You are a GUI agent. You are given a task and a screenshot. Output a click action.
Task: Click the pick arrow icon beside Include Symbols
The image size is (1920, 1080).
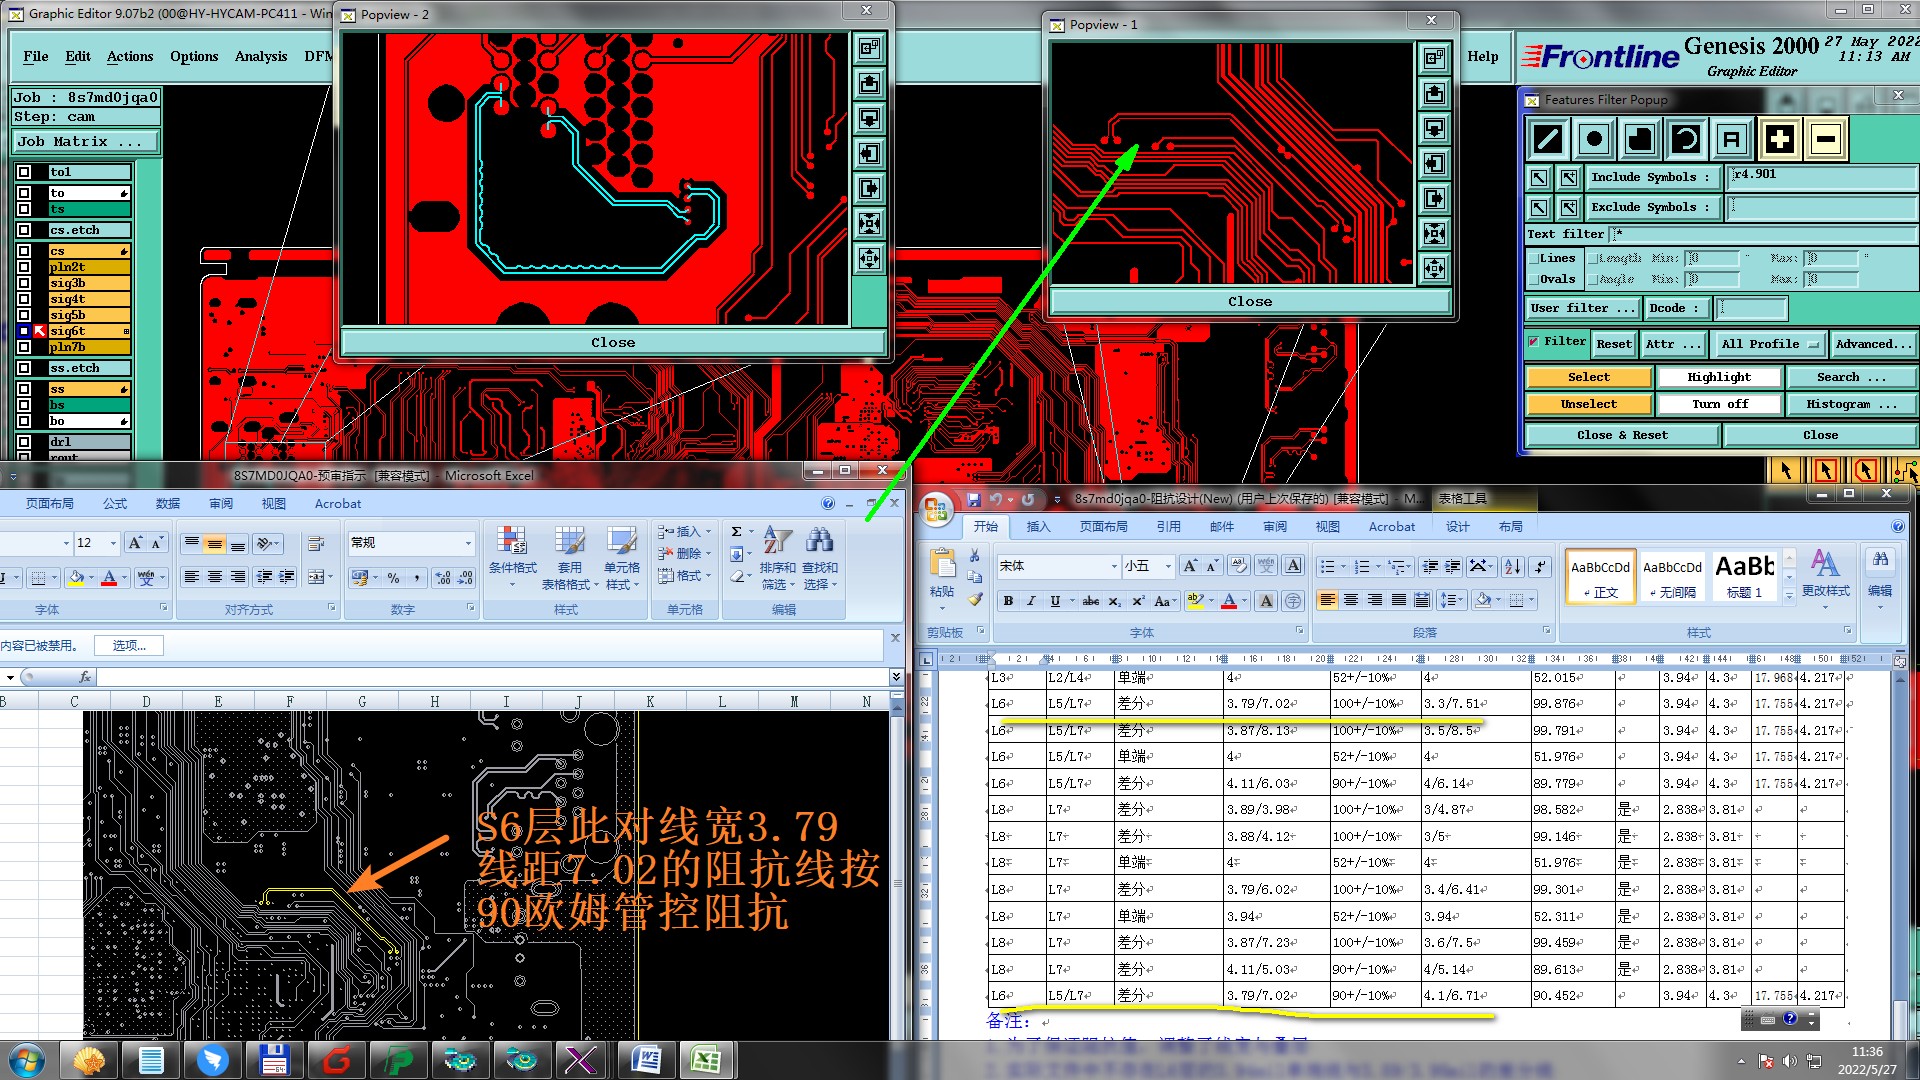coord(1539,178)
